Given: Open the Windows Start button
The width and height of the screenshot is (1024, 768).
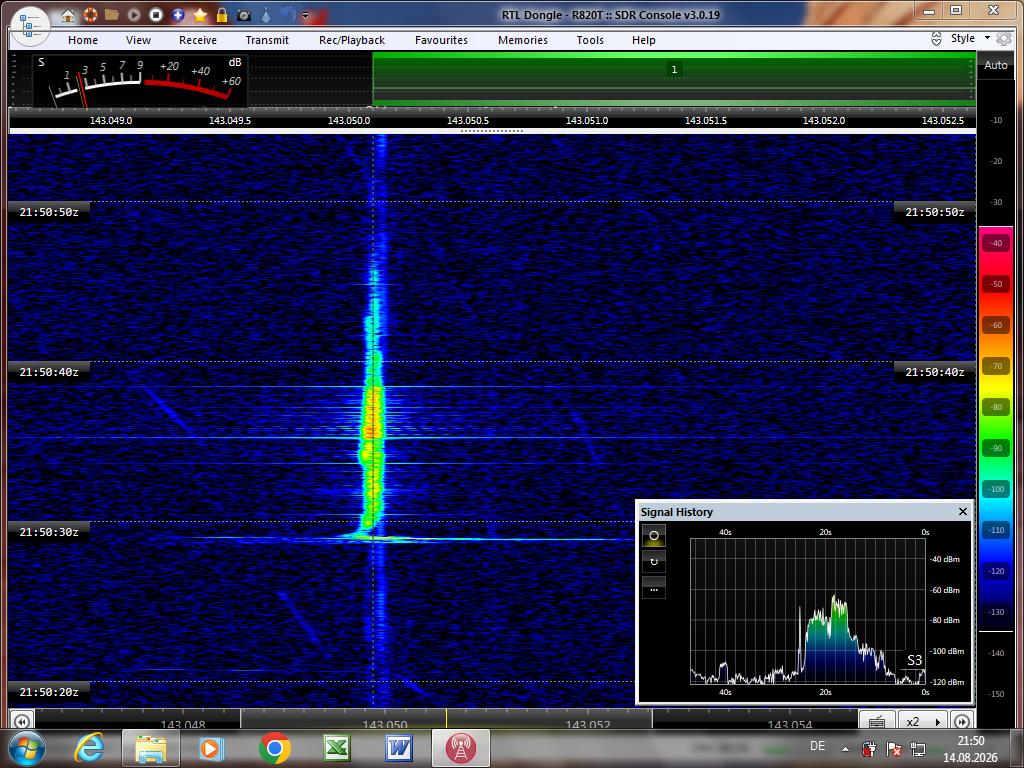Looking at the screenshot, I should [x=28, y=748].
